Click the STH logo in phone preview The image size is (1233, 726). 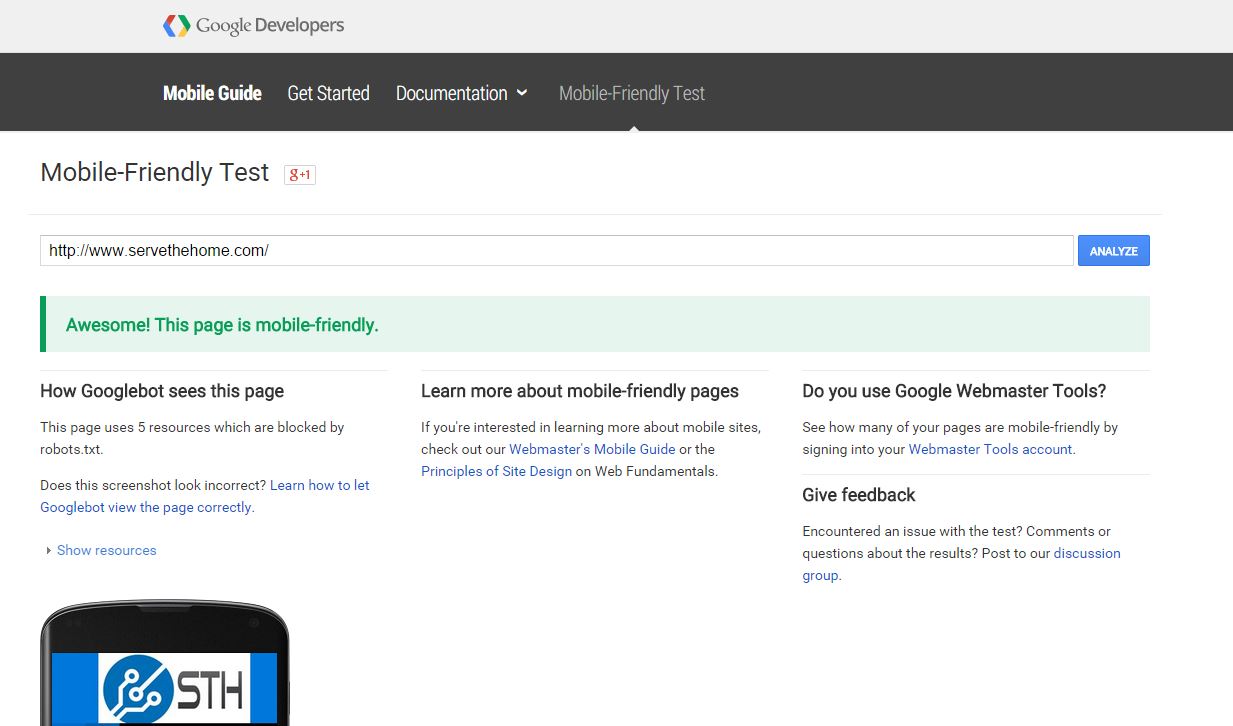click(x=176, y=688)
